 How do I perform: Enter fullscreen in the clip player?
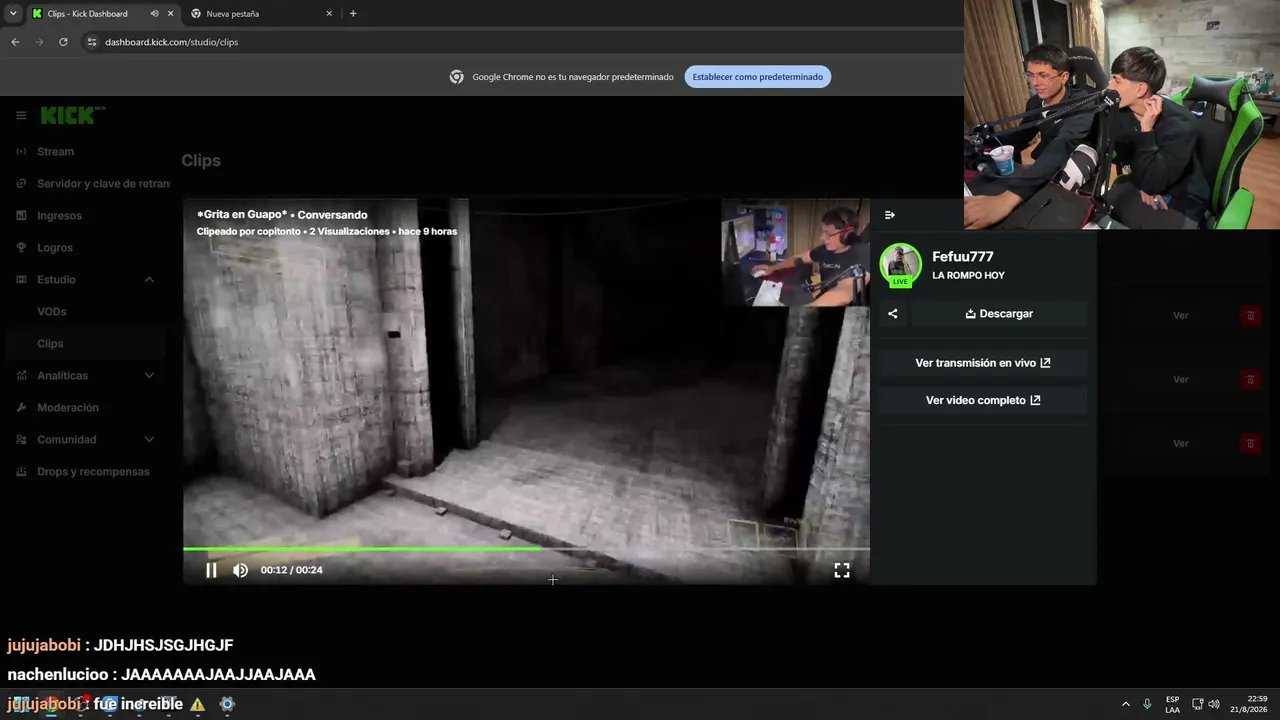(x=842, y=570)
